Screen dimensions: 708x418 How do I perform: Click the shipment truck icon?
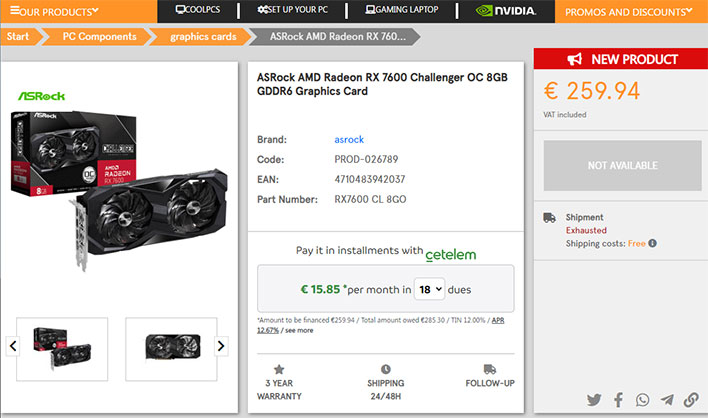[x=550, y=218]
